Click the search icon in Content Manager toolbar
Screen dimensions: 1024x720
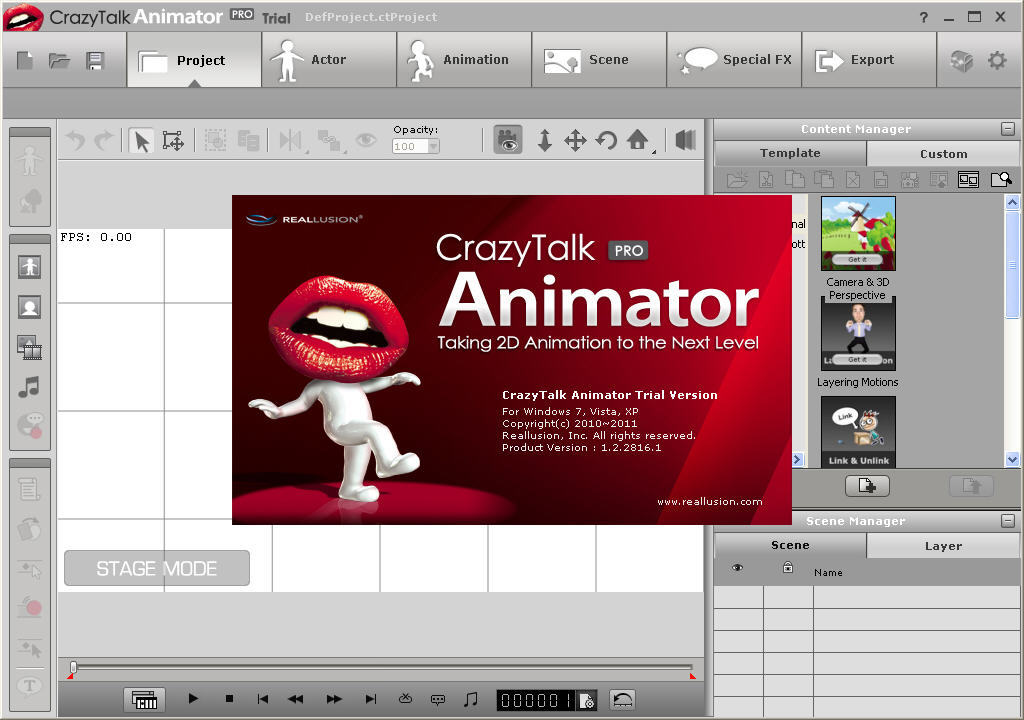point(1001,180)
